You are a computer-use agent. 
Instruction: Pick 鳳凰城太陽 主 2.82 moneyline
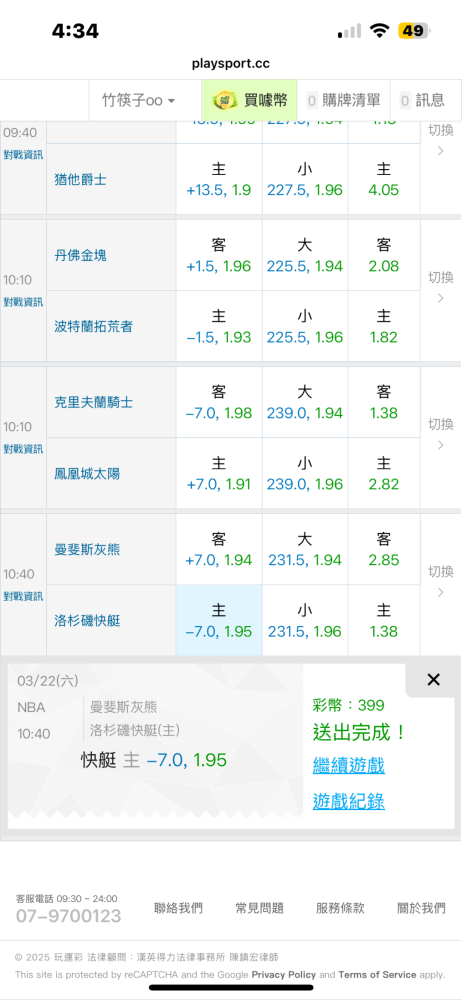click(x=384, y=474)
